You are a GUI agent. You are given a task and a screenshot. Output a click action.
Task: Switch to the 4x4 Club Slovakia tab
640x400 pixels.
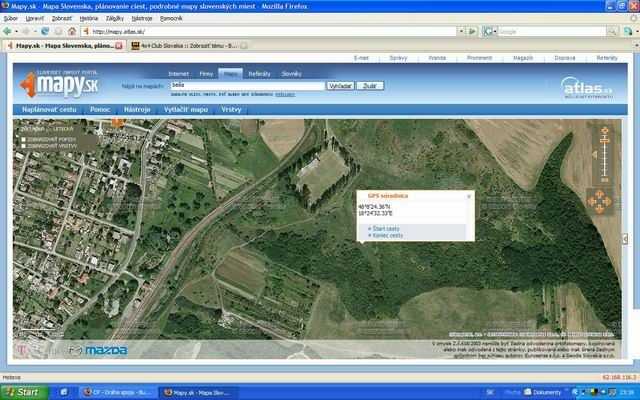[189, 46]
